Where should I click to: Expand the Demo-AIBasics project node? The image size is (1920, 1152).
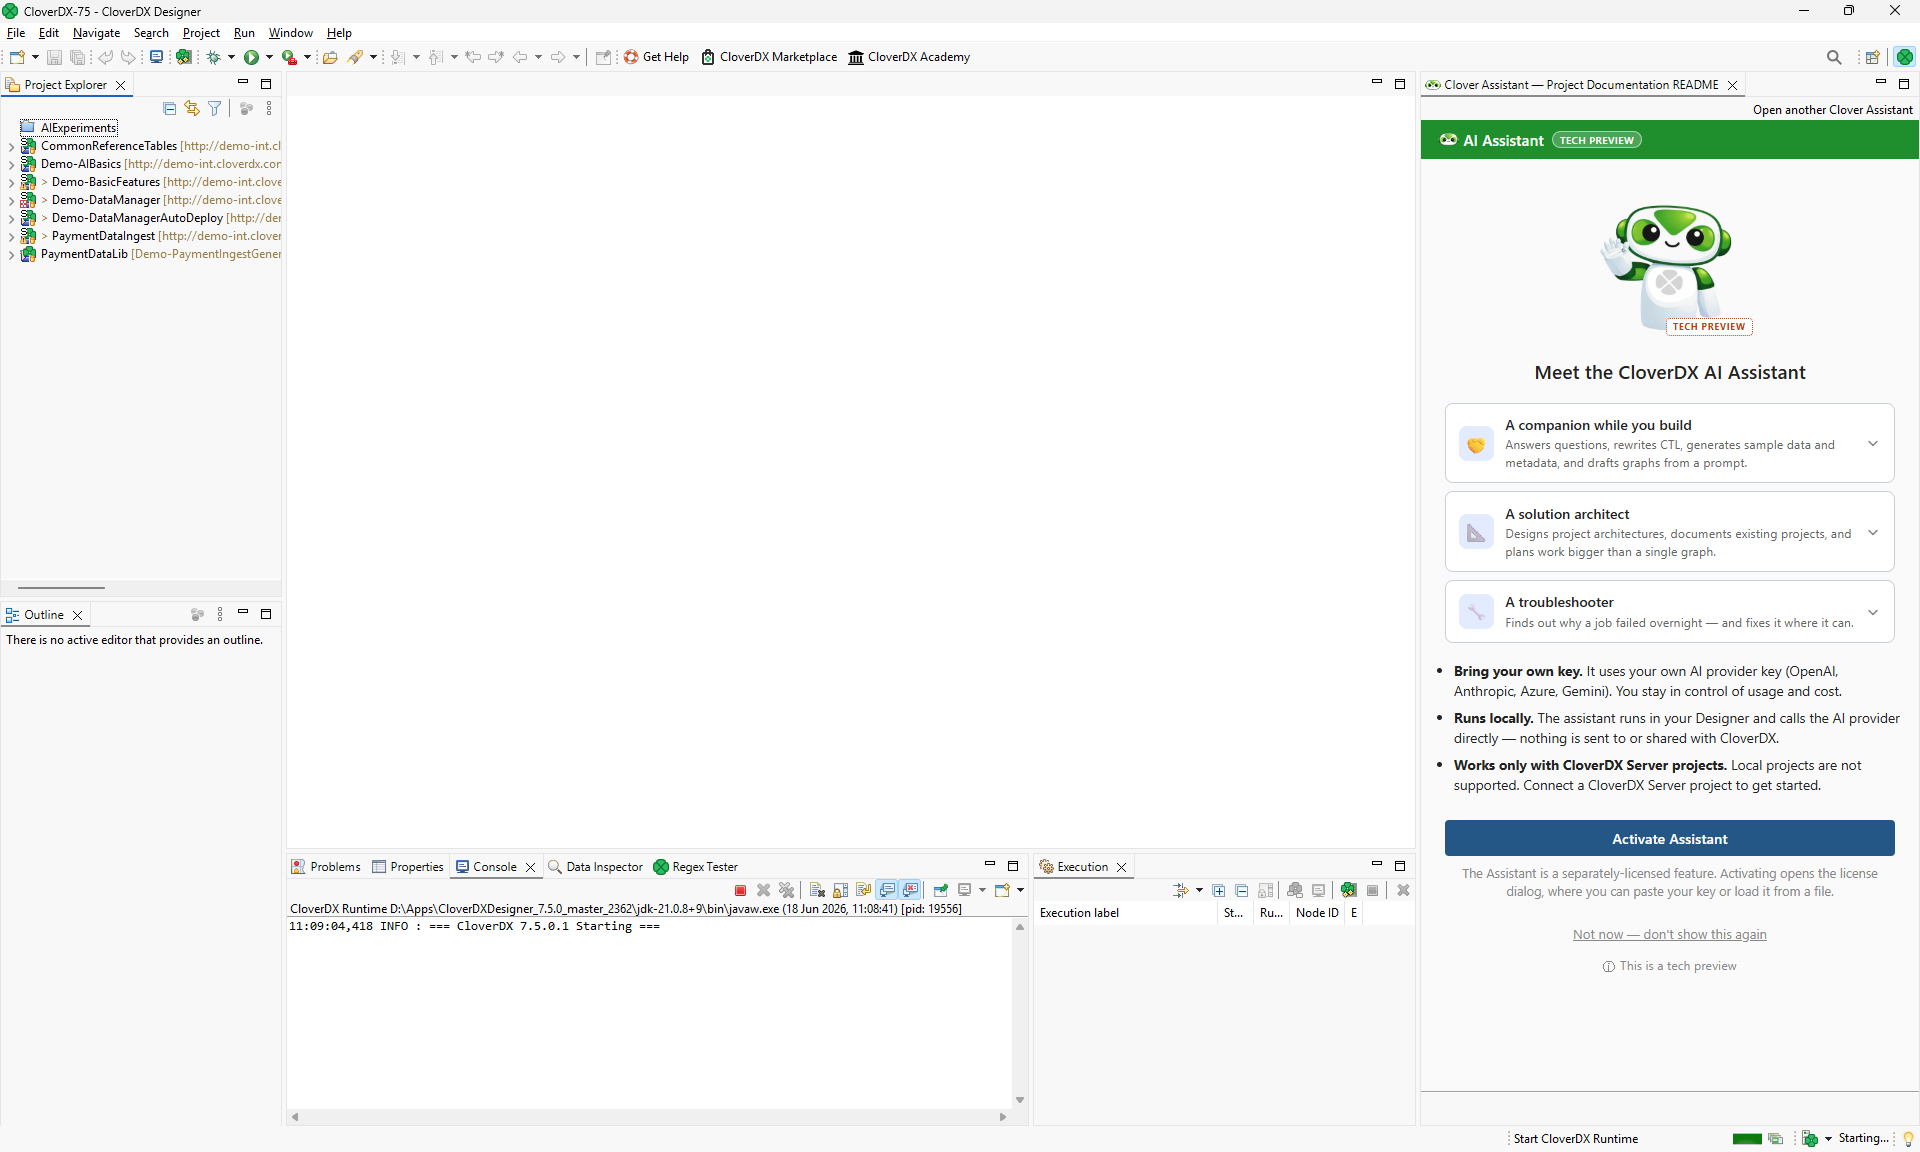[11, 165]
